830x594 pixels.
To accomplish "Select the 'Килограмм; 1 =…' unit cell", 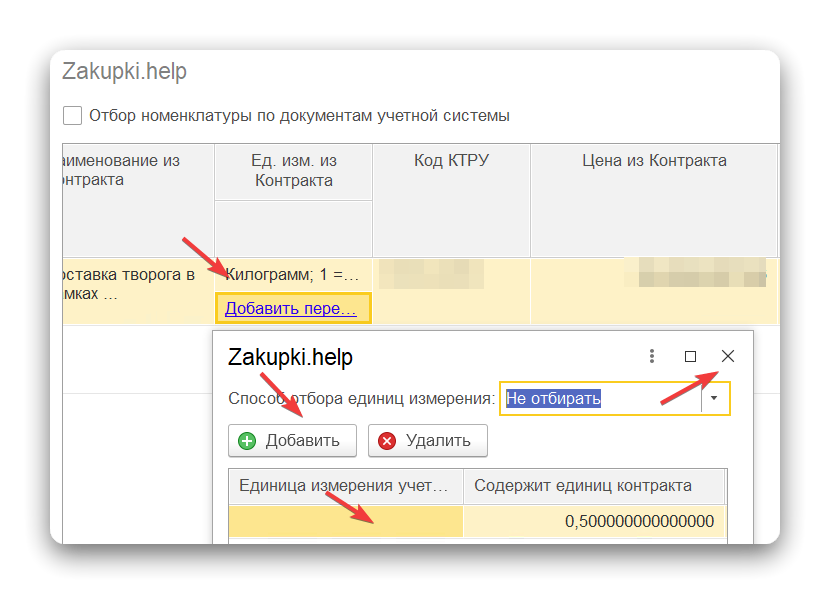I will 293,275.
